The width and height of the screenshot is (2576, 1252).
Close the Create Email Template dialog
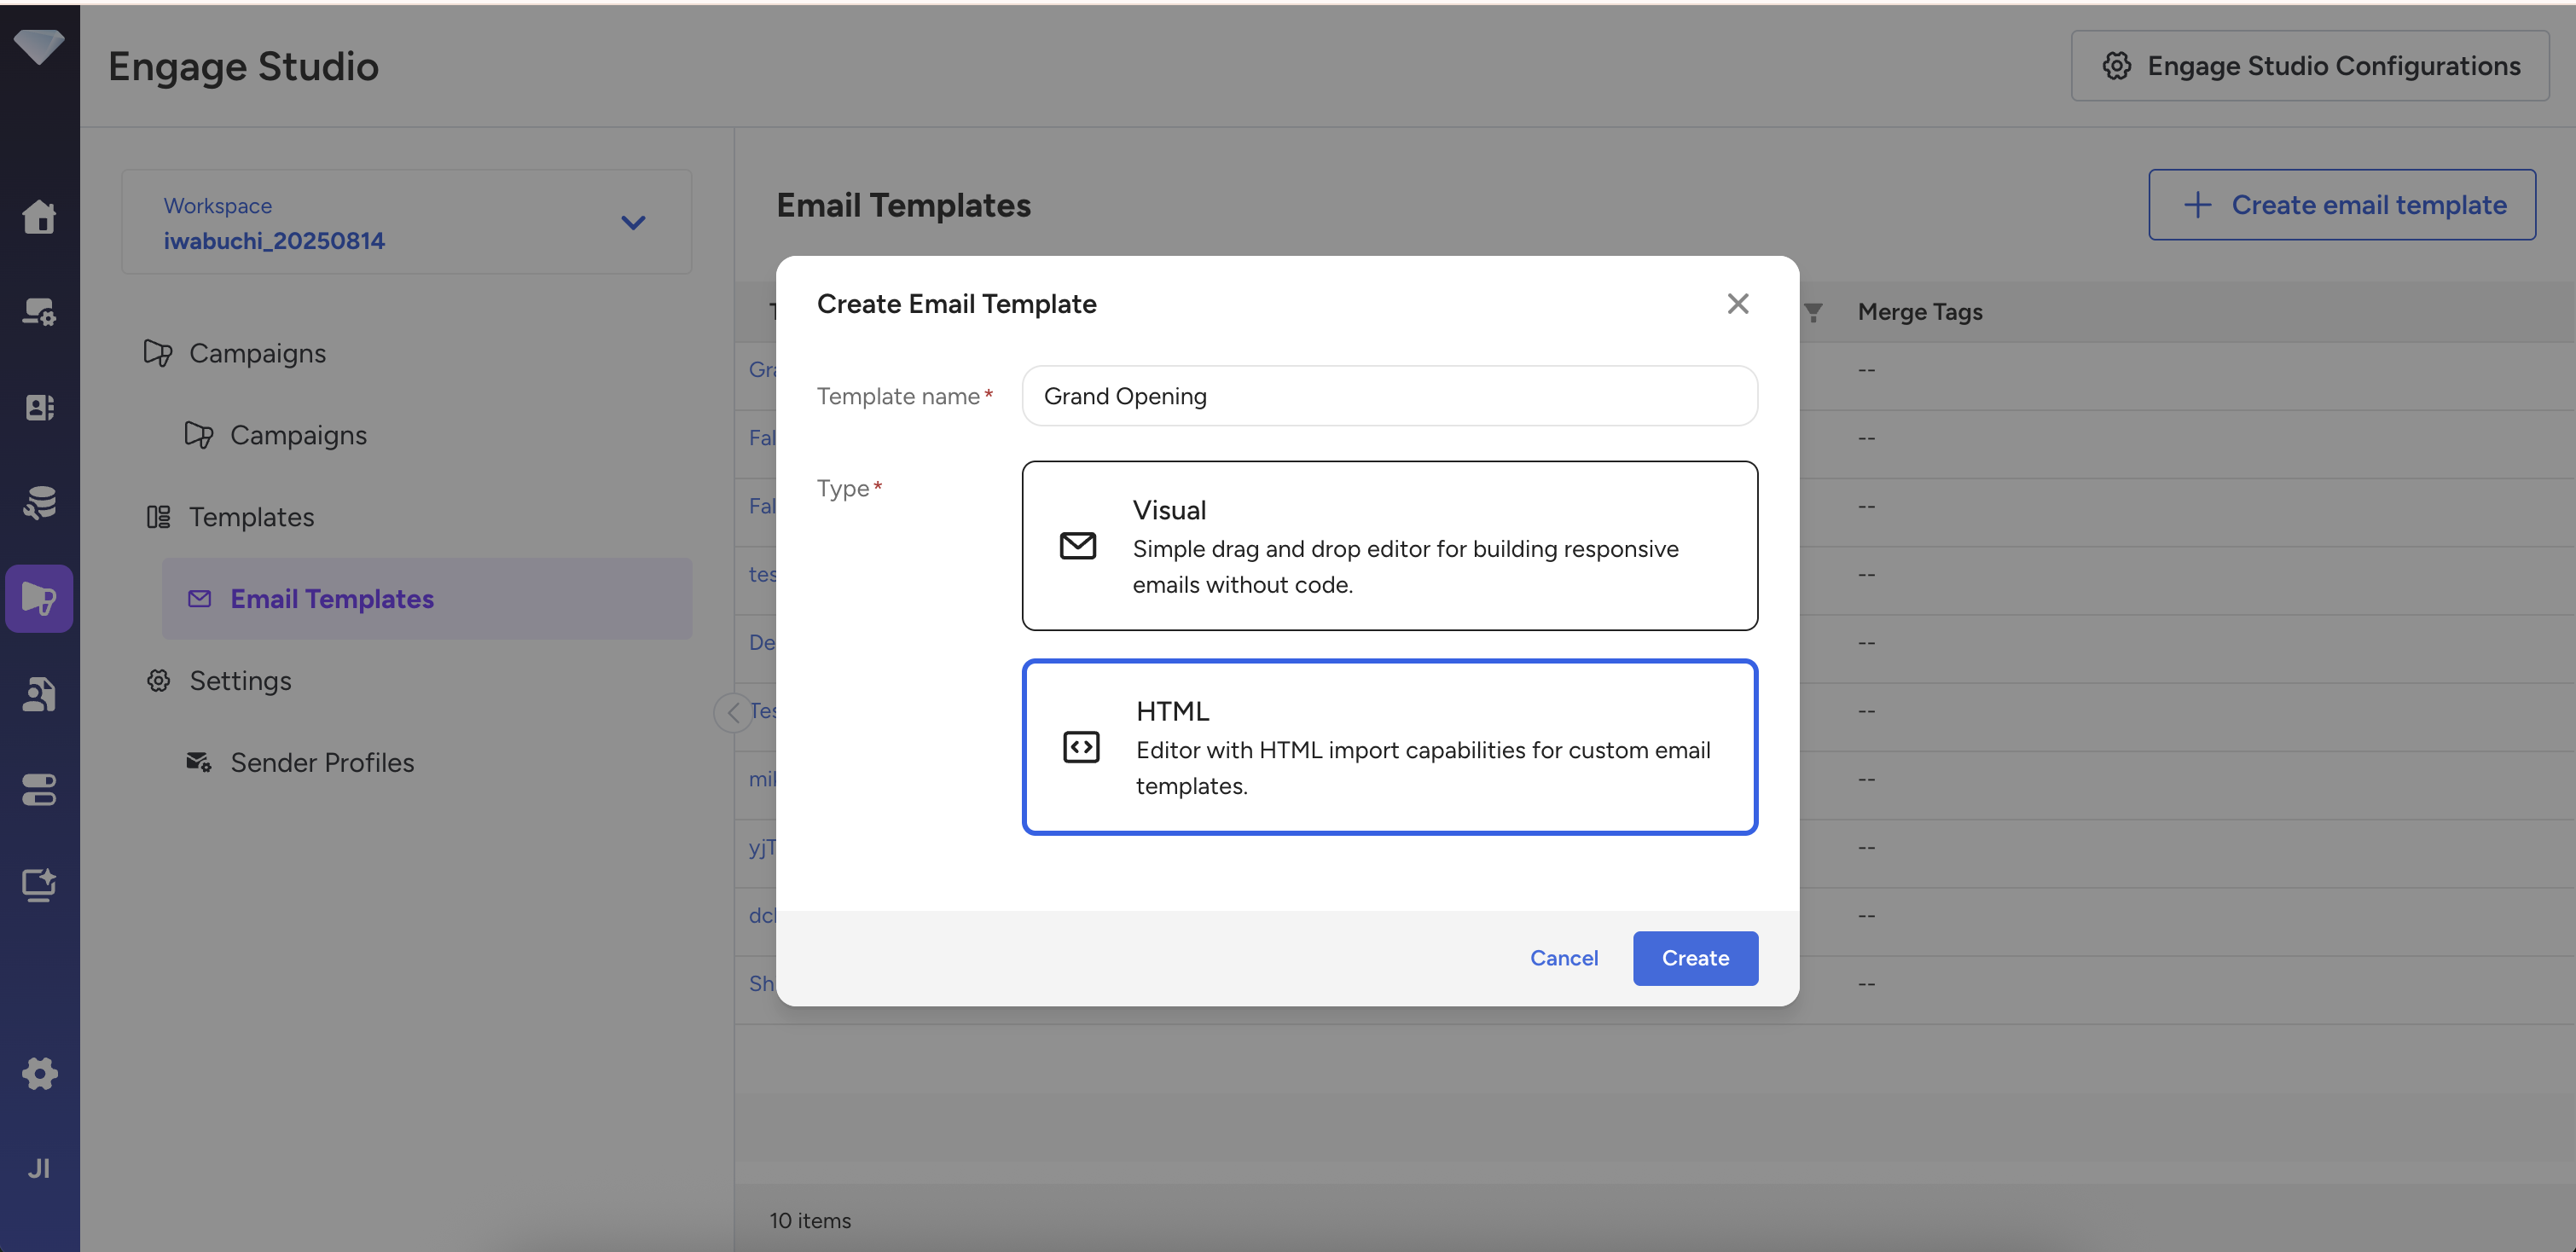(1737, 304)
